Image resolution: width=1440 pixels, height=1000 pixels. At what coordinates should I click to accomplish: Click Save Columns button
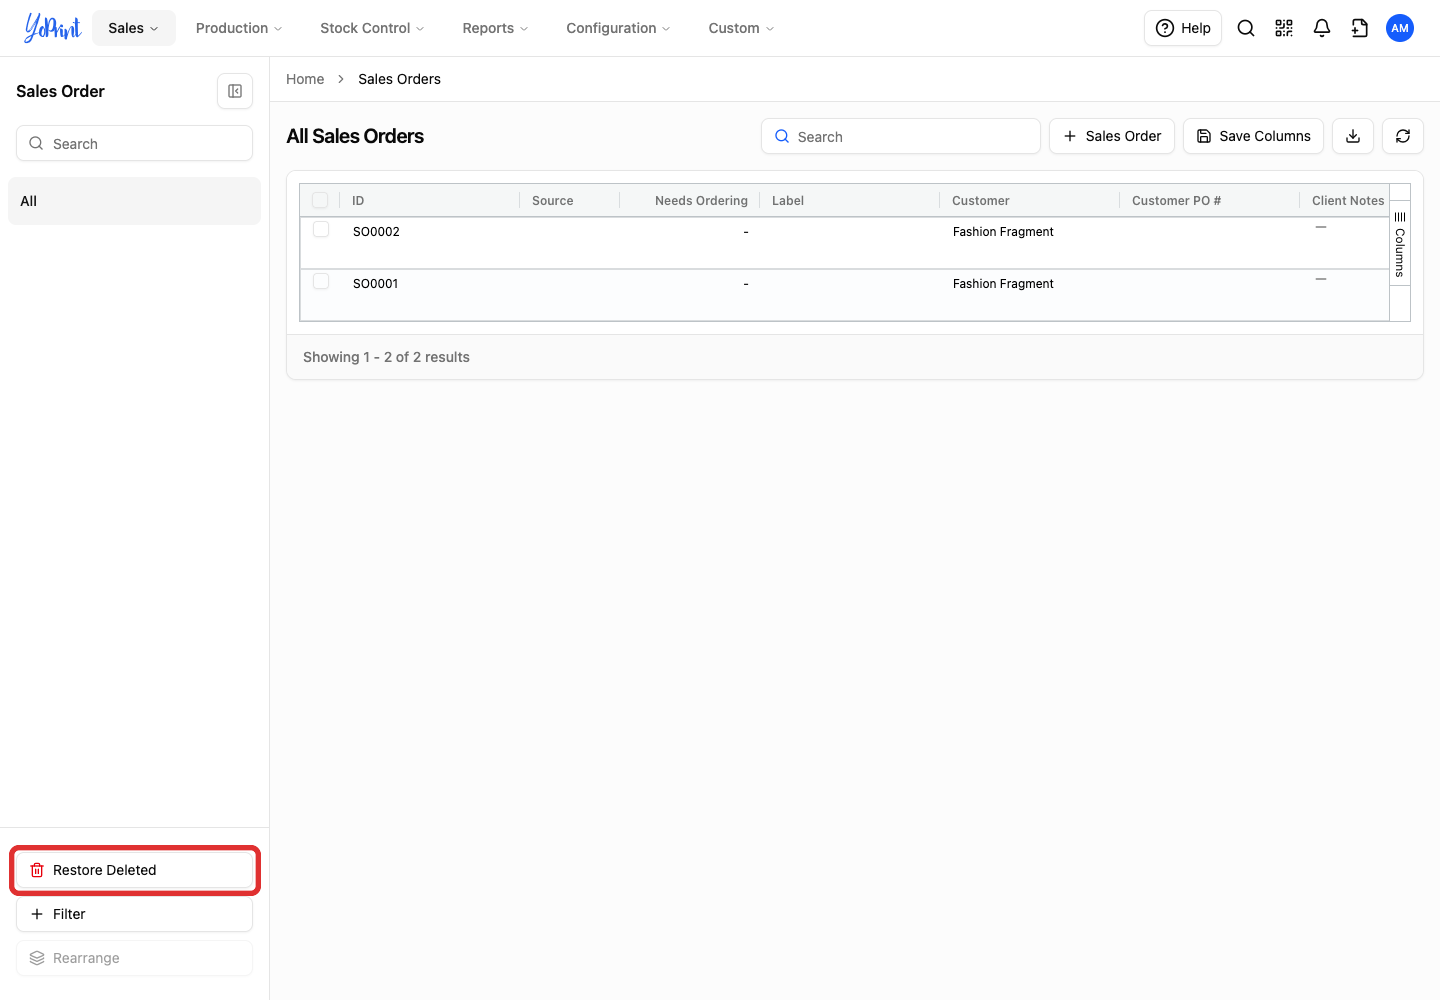[1254, 136]
